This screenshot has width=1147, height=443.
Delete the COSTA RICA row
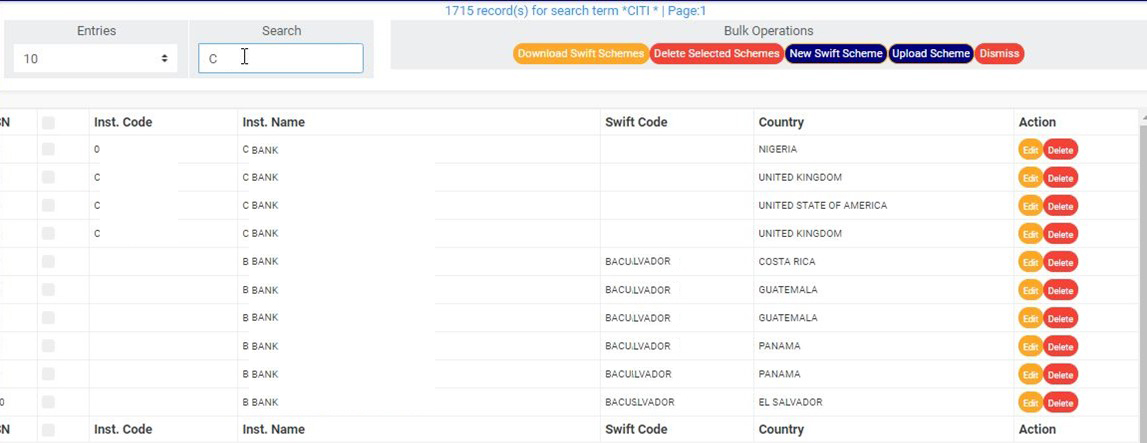point(1060,262)
